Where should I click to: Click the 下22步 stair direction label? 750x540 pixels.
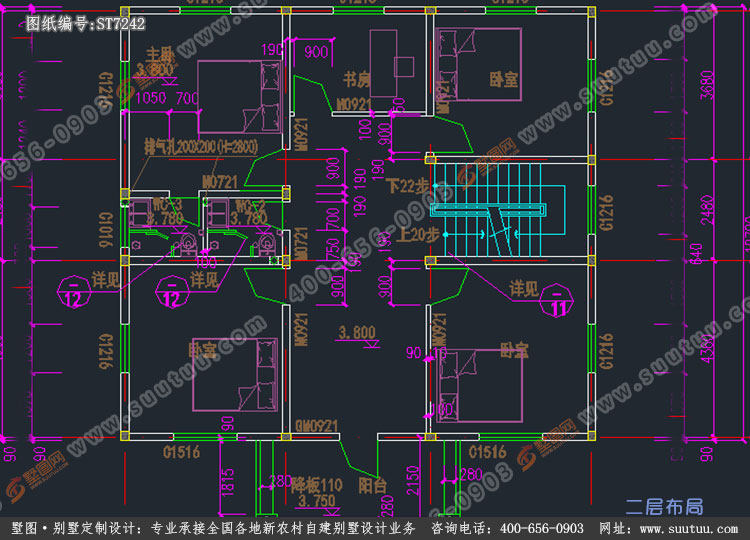coord(407,186)
